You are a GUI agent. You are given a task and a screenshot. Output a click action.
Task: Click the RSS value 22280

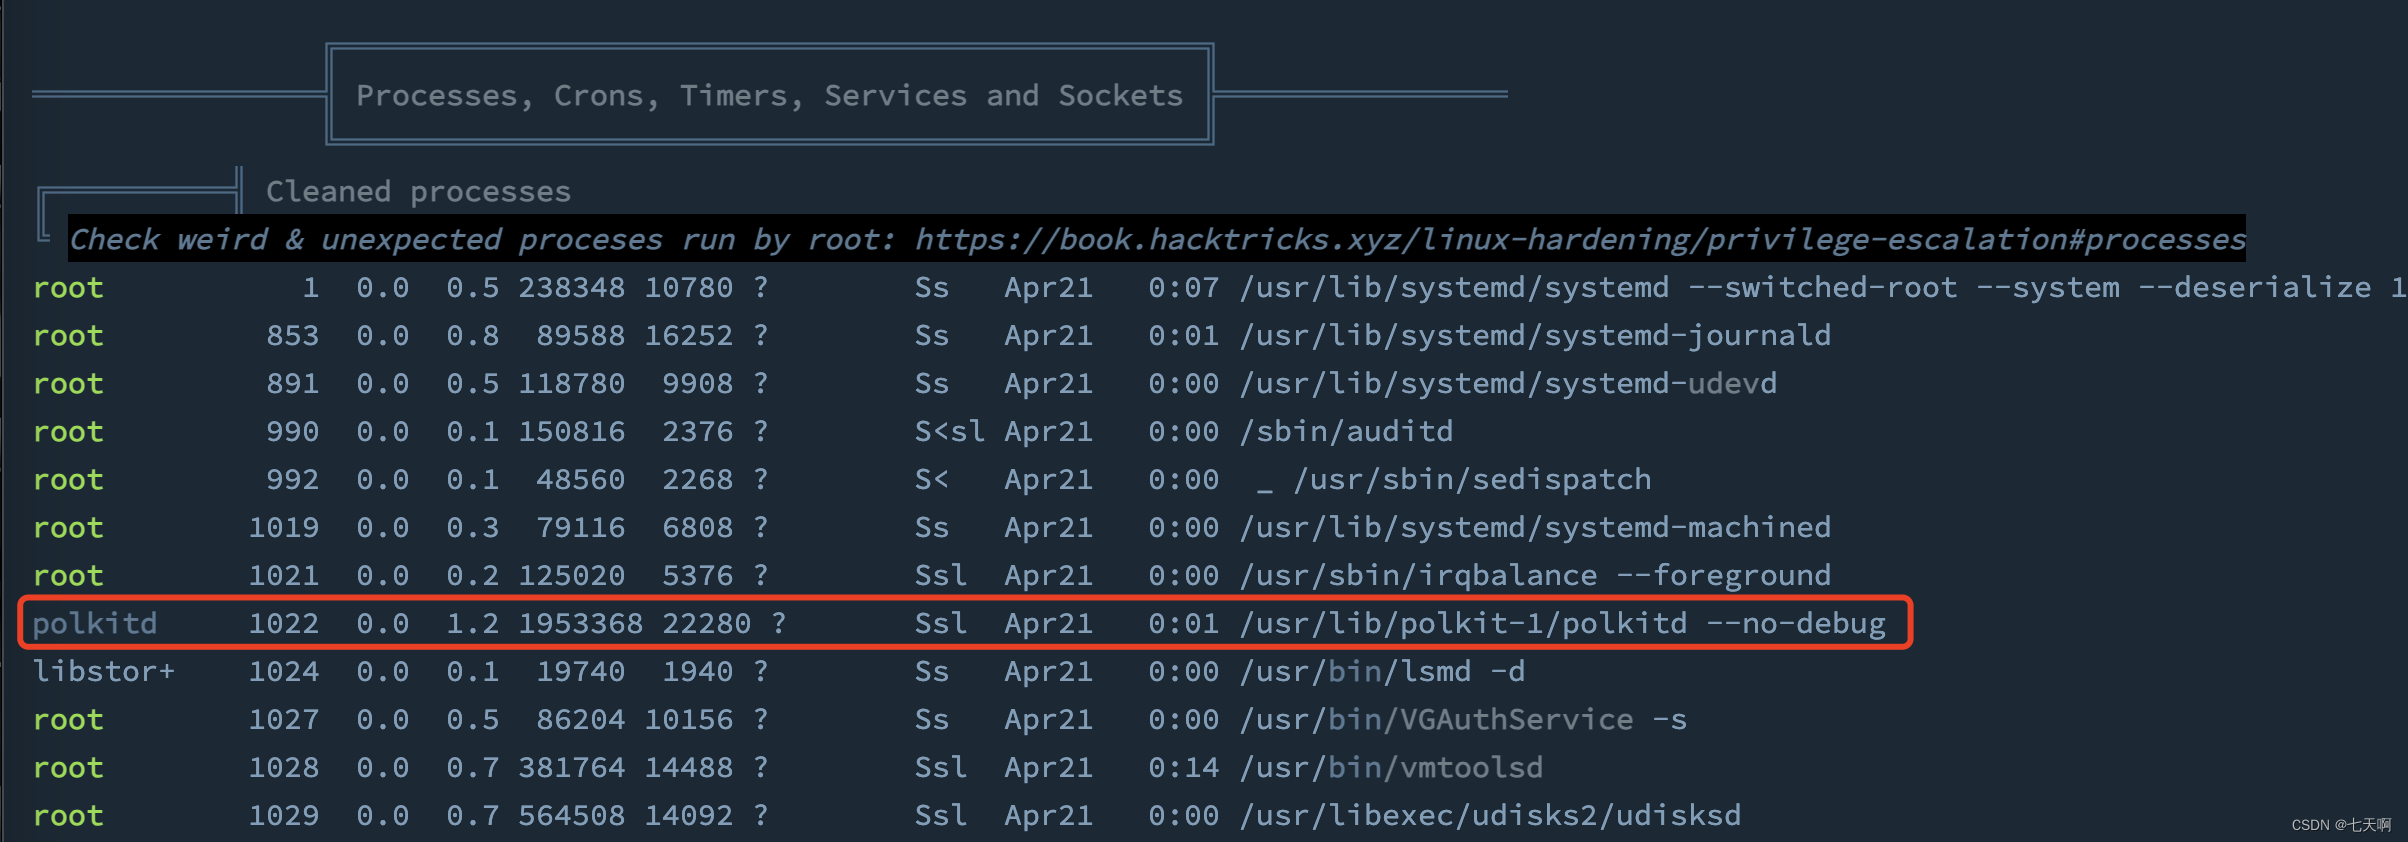706,624
